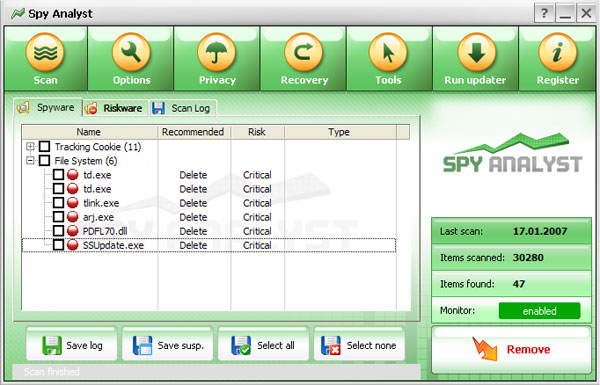Expand the Tracking Cookie tree node
Viewport: 600px width, 385px height.
pyautogui.click(x=30, y=146)
